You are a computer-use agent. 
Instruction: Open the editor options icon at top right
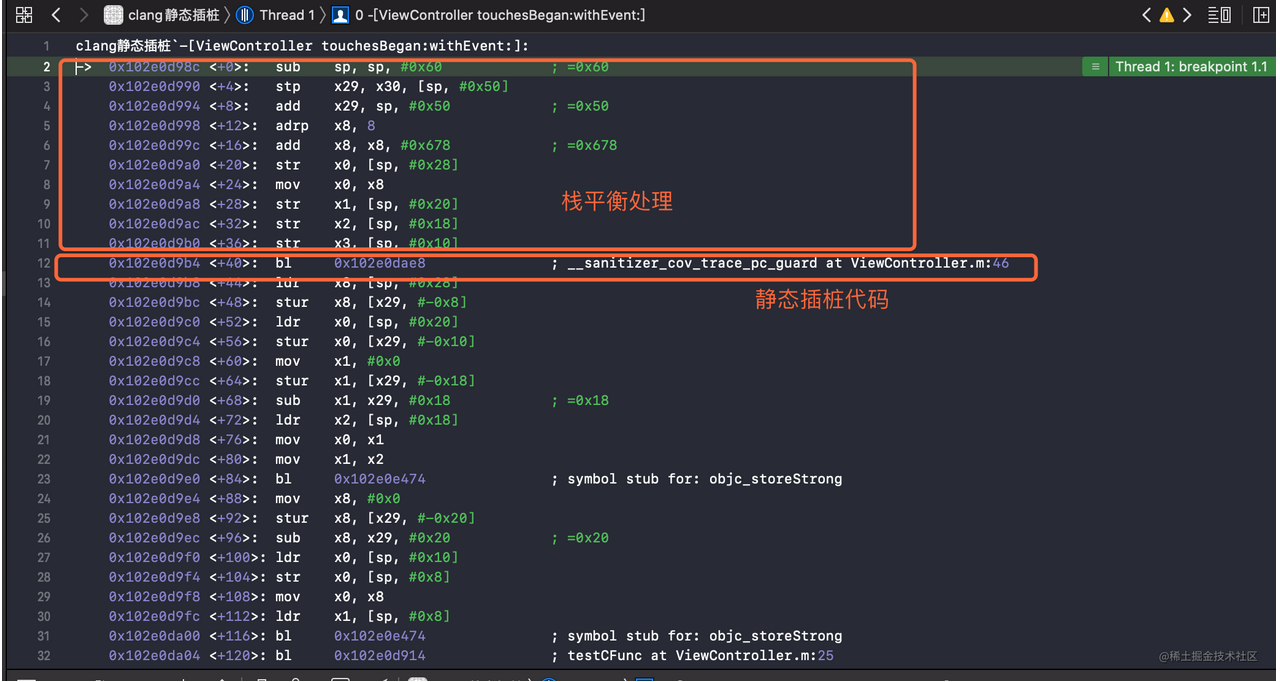pyautogui.click(x=1219, y=14)
